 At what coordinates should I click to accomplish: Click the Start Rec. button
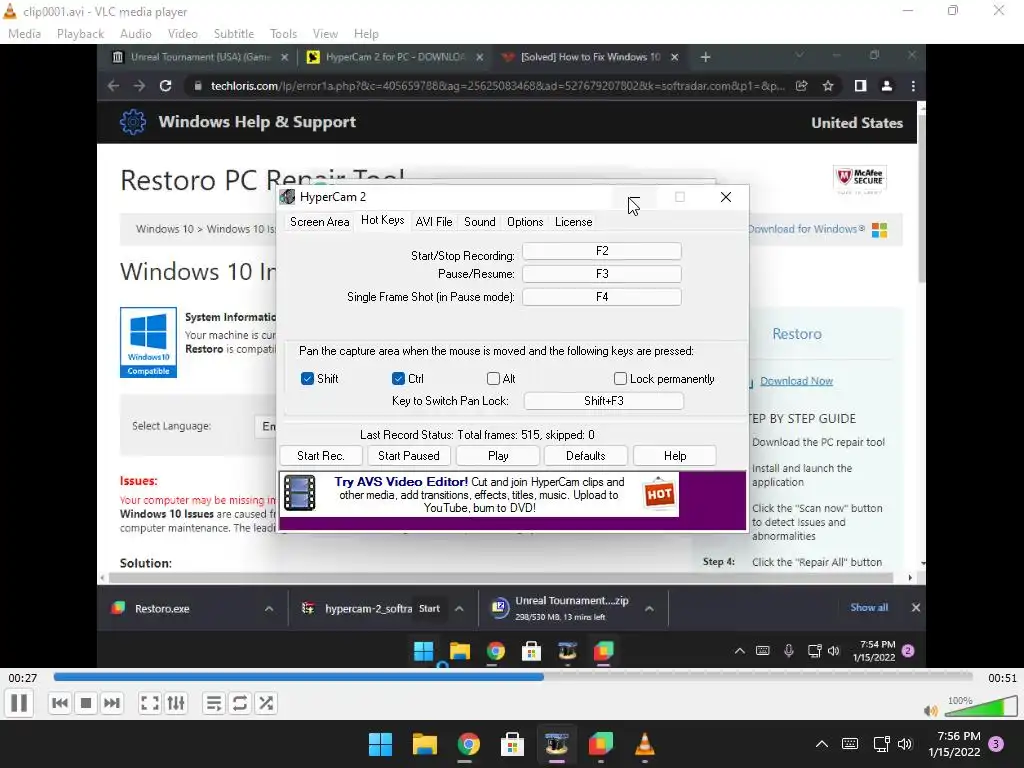tap(321, 456)
